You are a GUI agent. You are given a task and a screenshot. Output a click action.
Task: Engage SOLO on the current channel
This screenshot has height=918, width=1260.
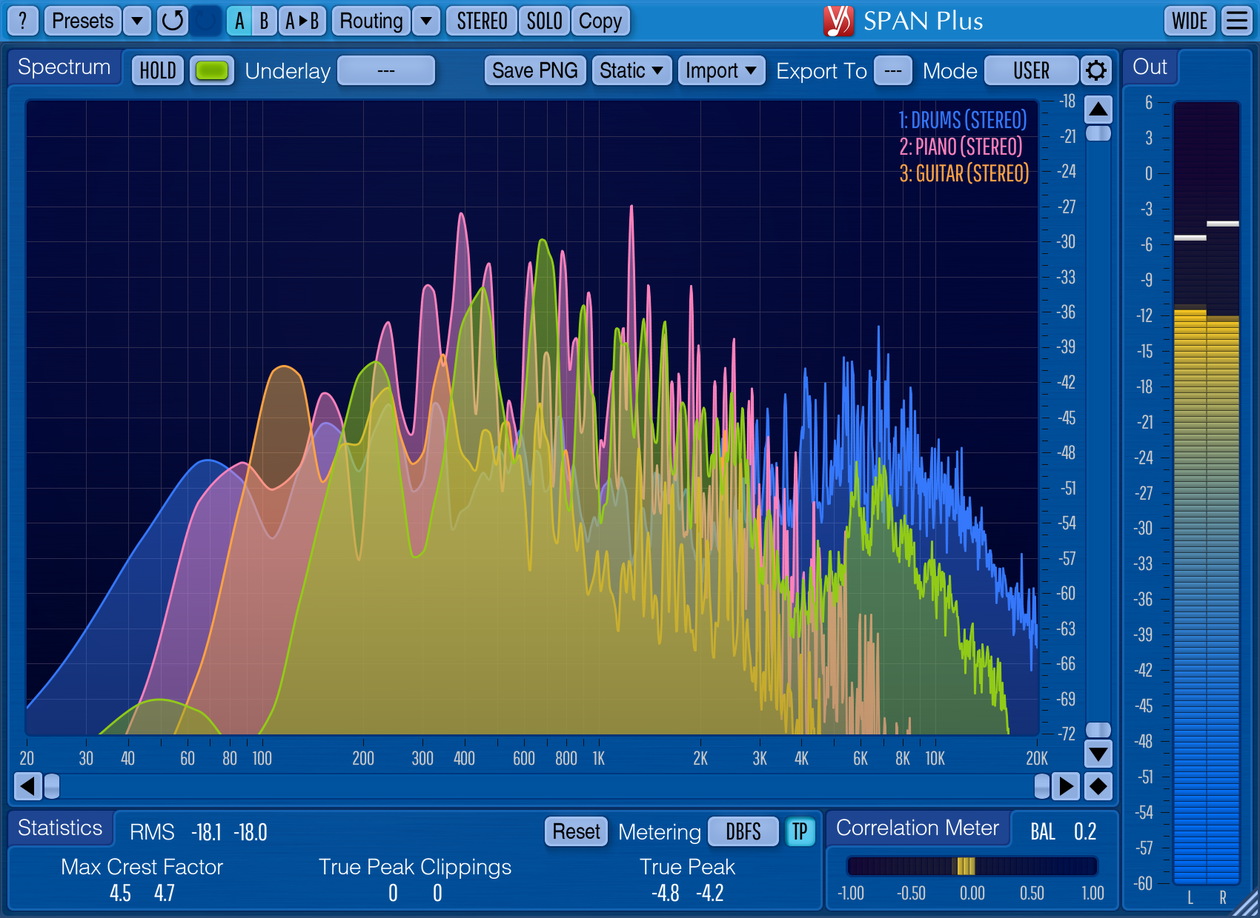543,20
